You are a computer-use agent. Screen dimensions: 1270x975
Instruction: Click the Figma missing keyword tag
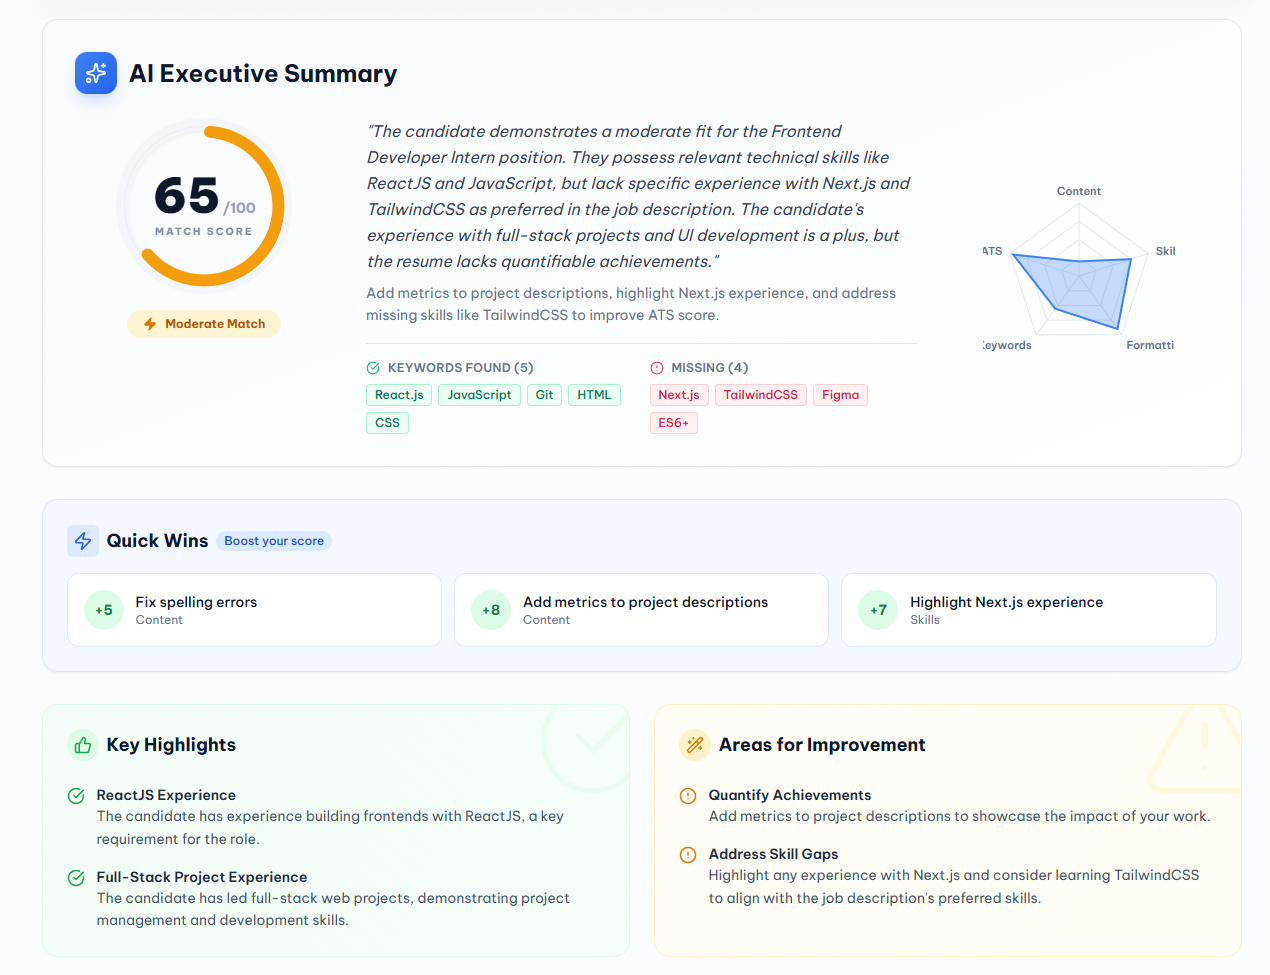point(840,395)
